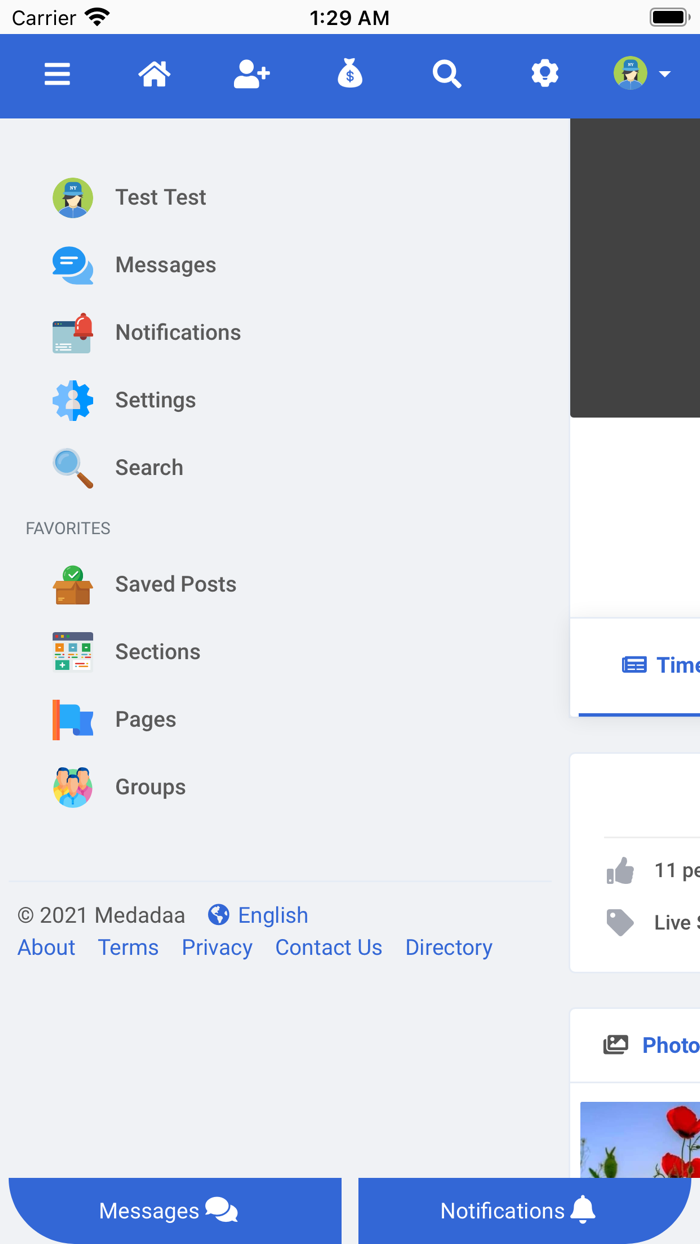Go to Sections in favorites

click(157, 652)
